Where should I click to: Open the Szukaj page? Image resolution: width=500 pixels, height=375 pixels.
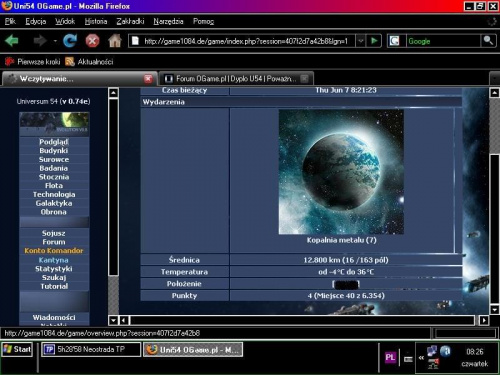point(54,277)
